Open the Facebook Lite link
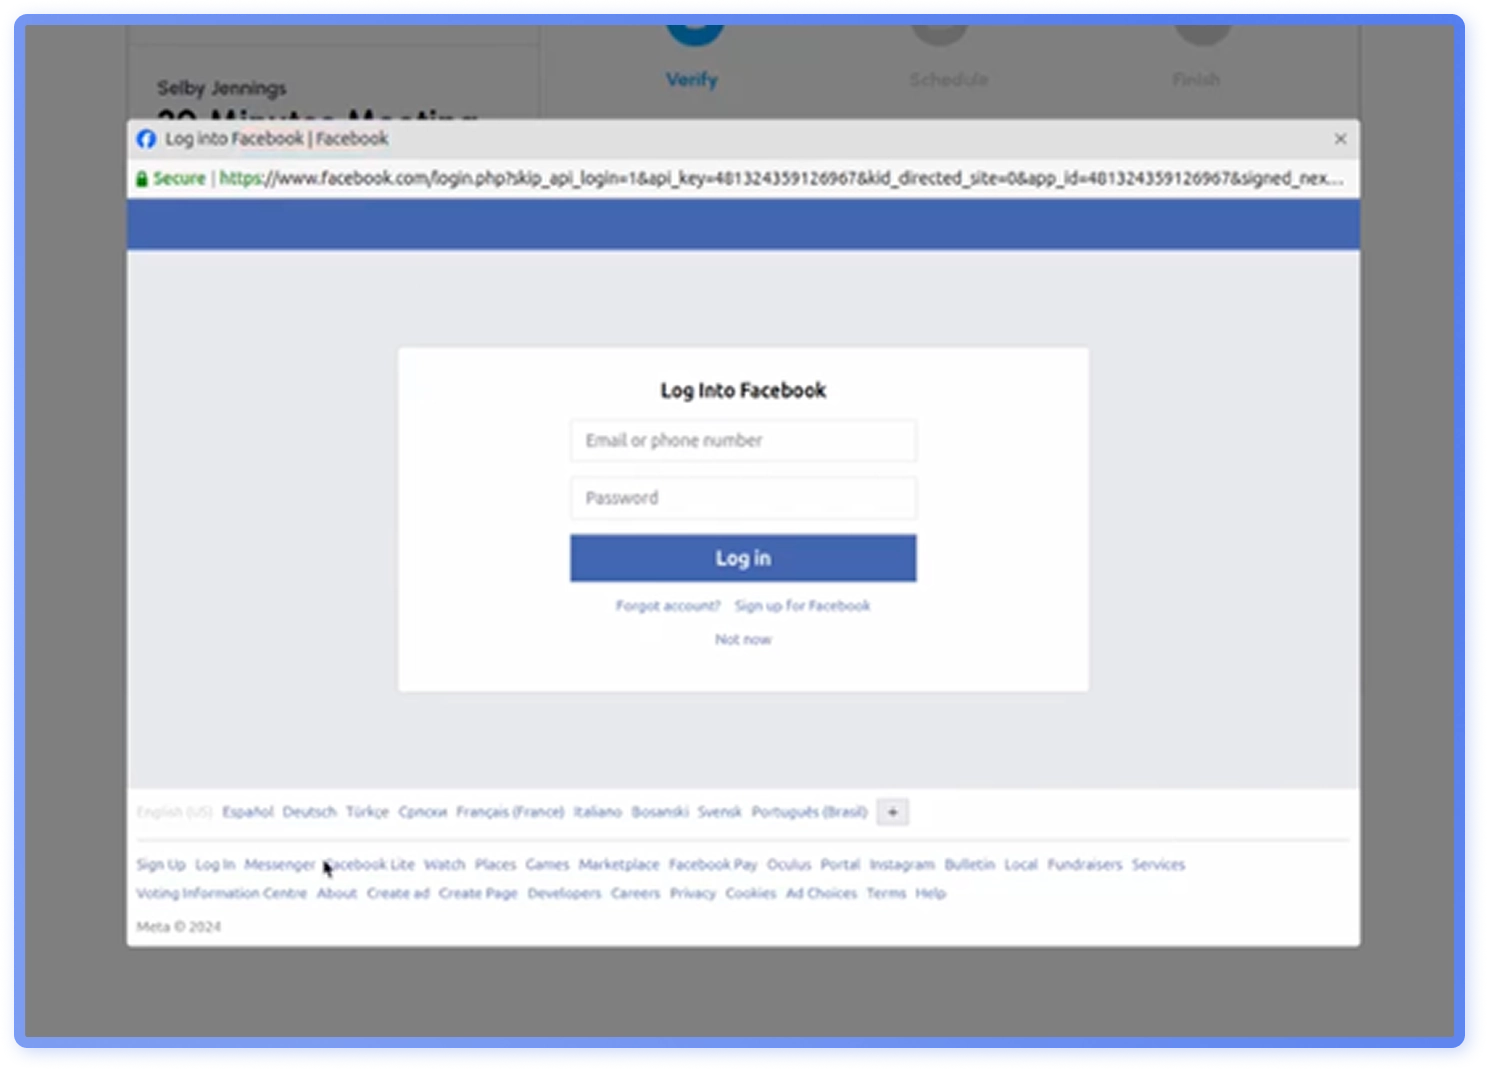This screenshot has height=1070, width=1487. [369, 864]
